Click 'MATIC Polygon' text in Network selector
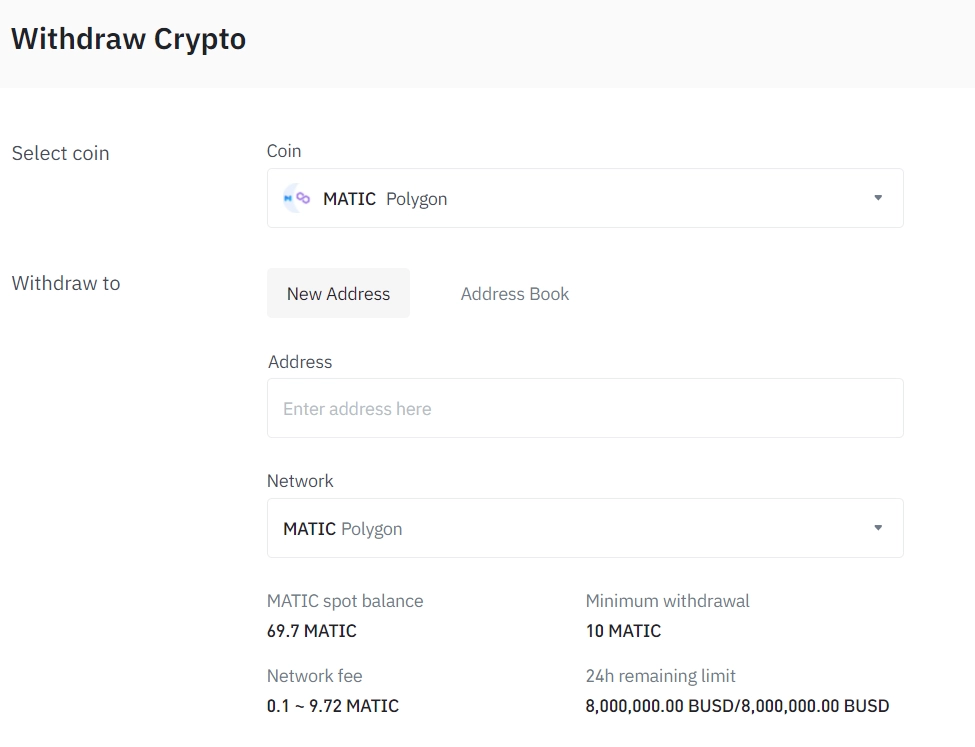Screen dimensions: 975x747 342,529
